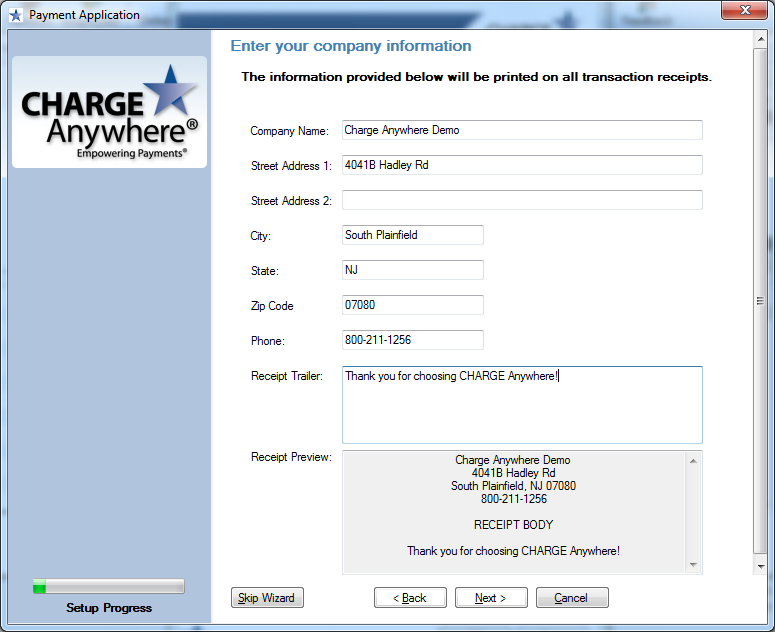Click the Skip Wizard button
Viewport: 775px width, 632px height.
[x=266, y=598]
